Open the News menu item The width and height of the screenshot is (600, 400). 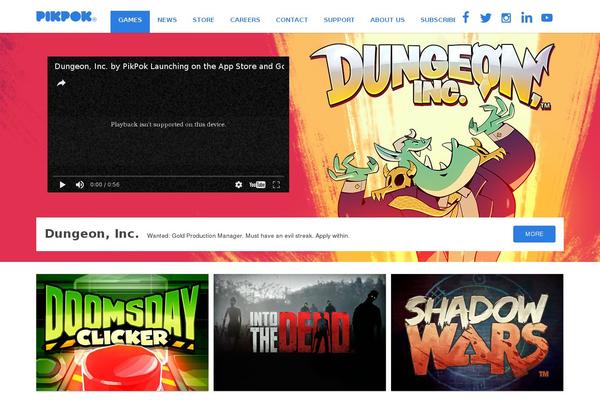[167, 20]
